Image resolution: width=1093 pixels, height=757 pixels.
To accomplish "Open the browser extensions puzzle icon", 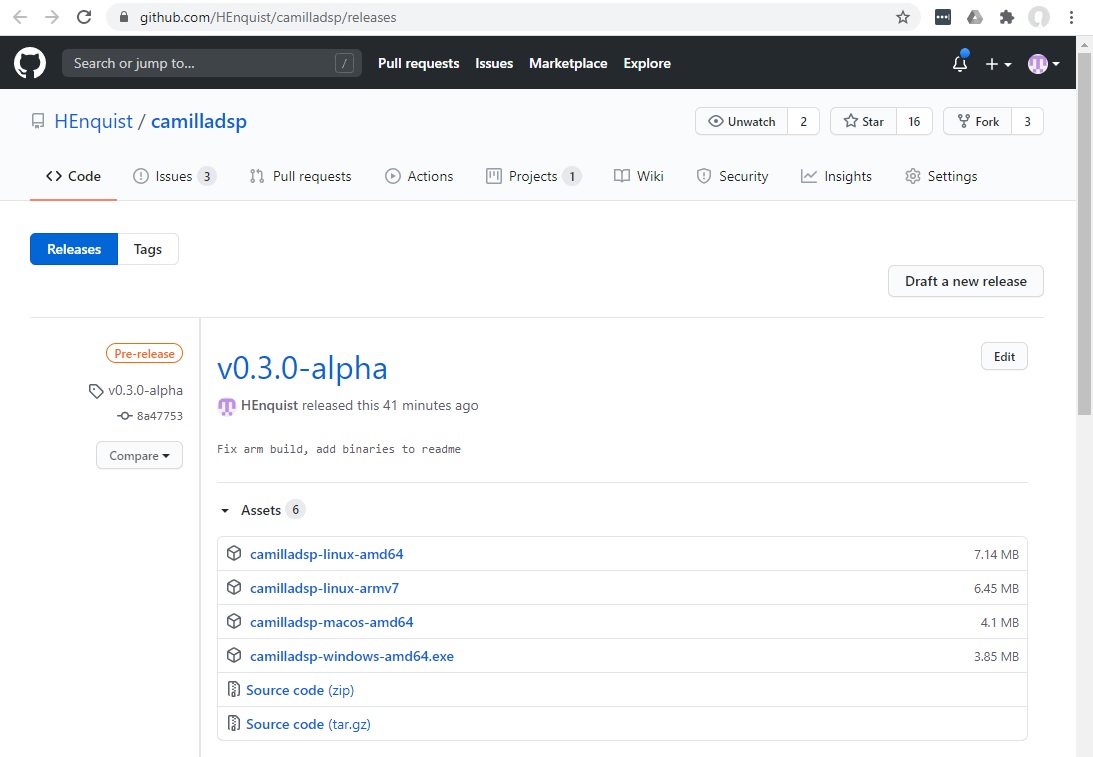I will point(1007,17).
